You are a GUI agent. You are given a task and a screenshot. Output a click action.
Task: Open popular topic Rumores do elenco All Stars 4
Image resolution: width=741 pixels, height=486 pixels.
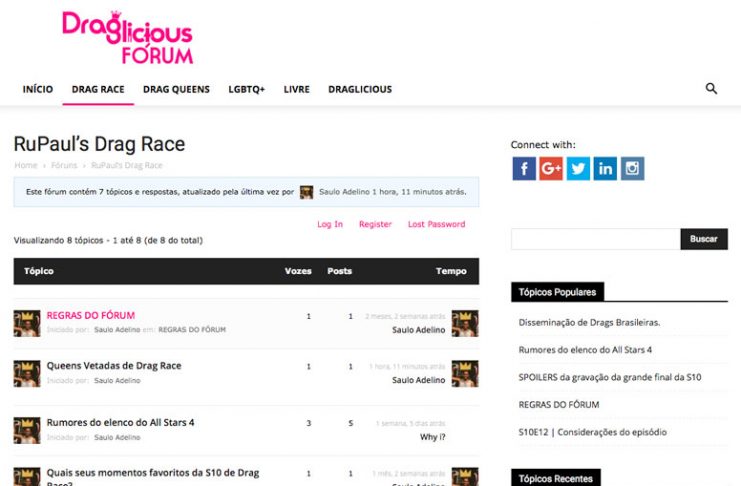pyautogui.click(x=585, y=350)
